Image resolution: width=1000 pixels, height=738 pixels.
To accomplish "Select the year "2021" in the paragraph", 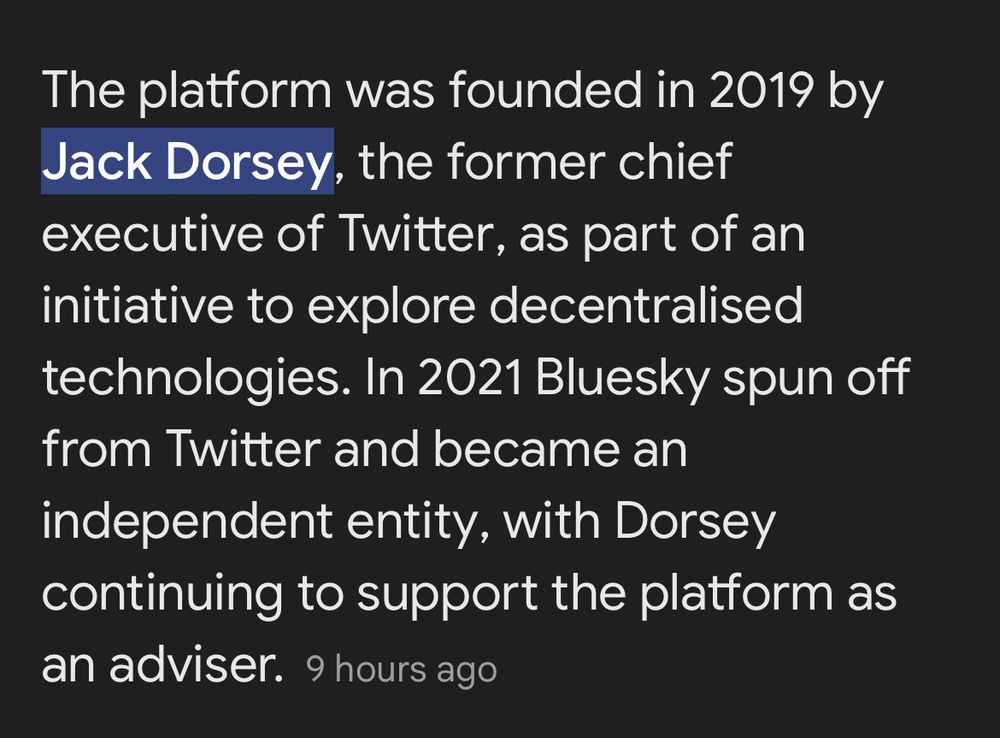I will click(470, 377).
